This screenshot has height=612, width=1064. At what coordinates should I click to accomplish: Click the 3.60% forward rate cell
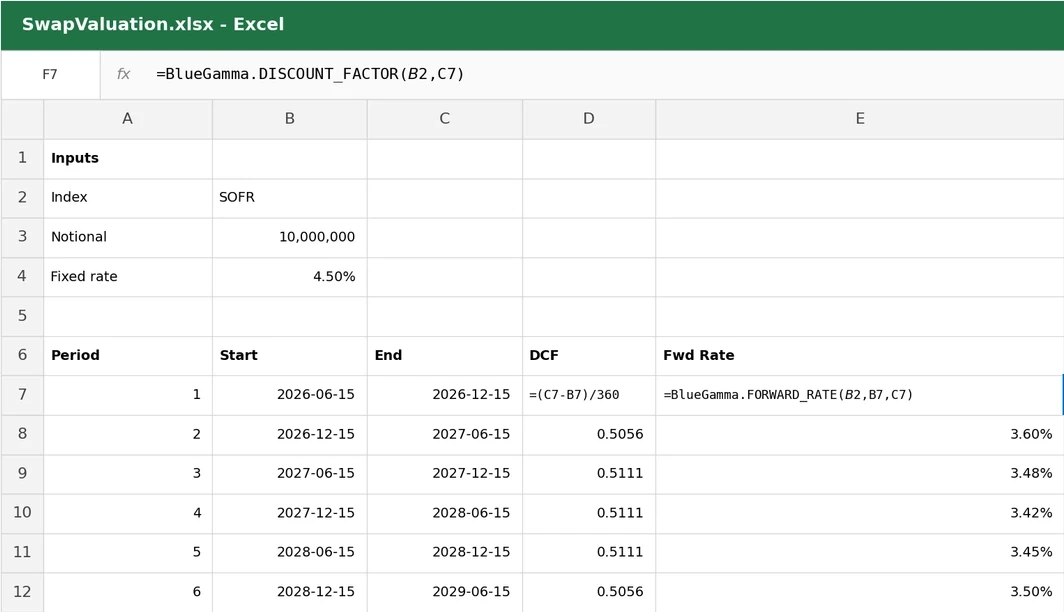(x=860, y=434)
